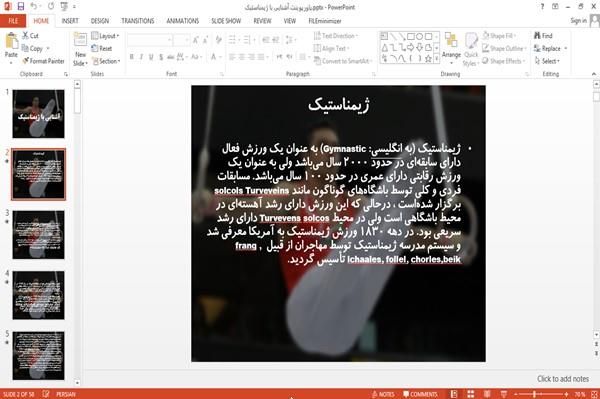
Task: Toggle the Comments pane in status bar
Action: click(x=420, y=394)
